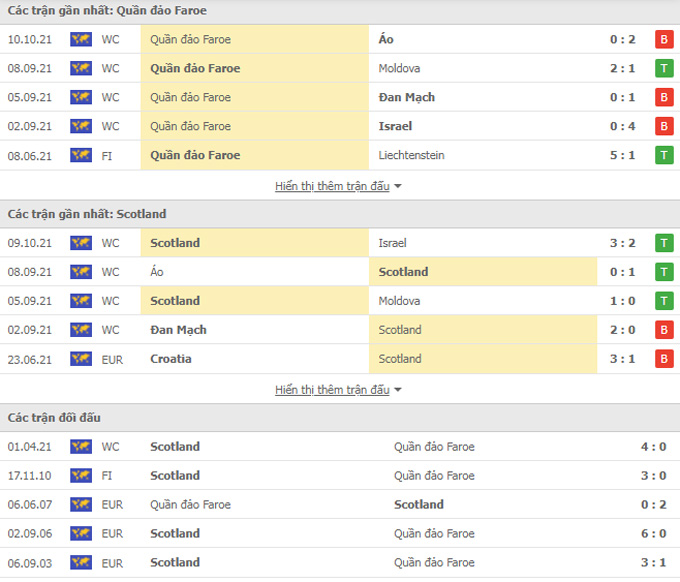Click the dropdown arrow under Croatia vs Scotland
680x582 pixels.
[x=398, y=390]
